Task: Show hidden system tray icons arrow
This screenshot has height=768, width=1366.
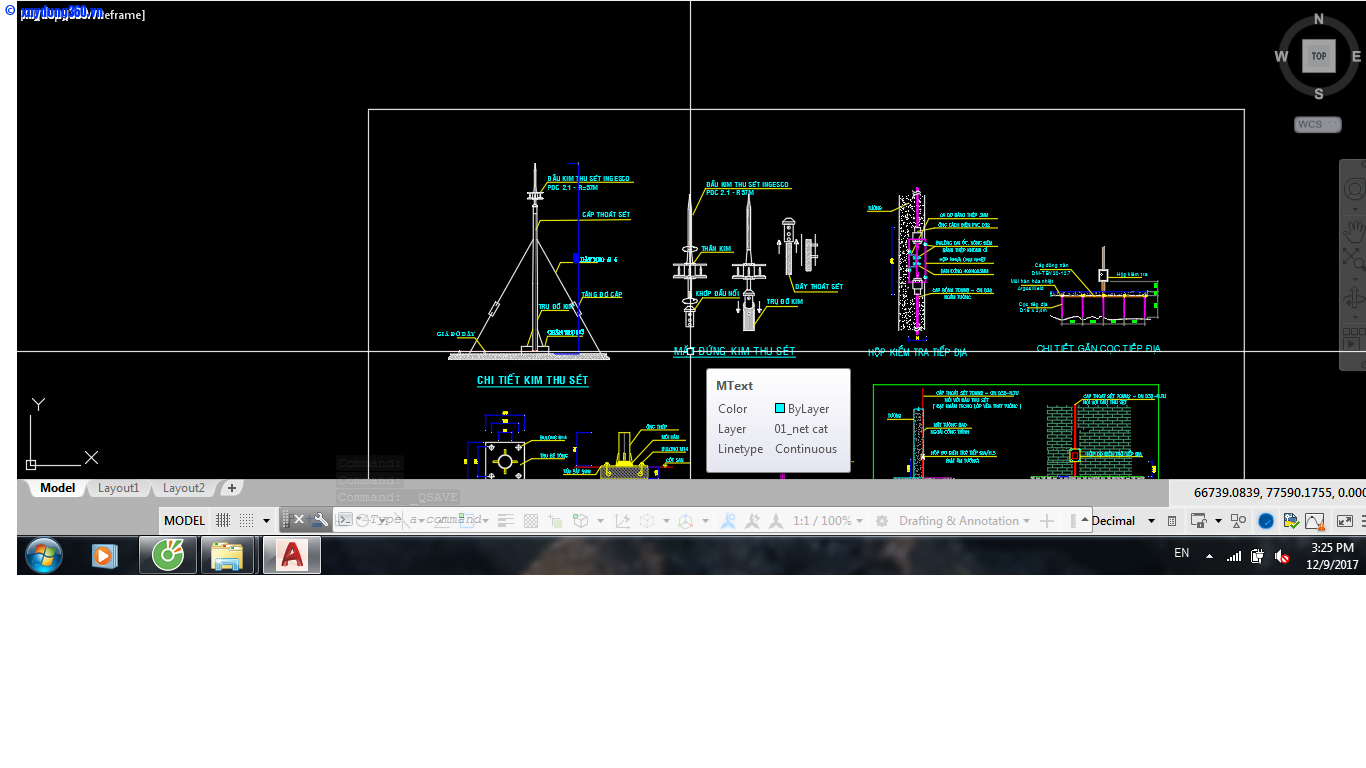Action: [1209, 556]
